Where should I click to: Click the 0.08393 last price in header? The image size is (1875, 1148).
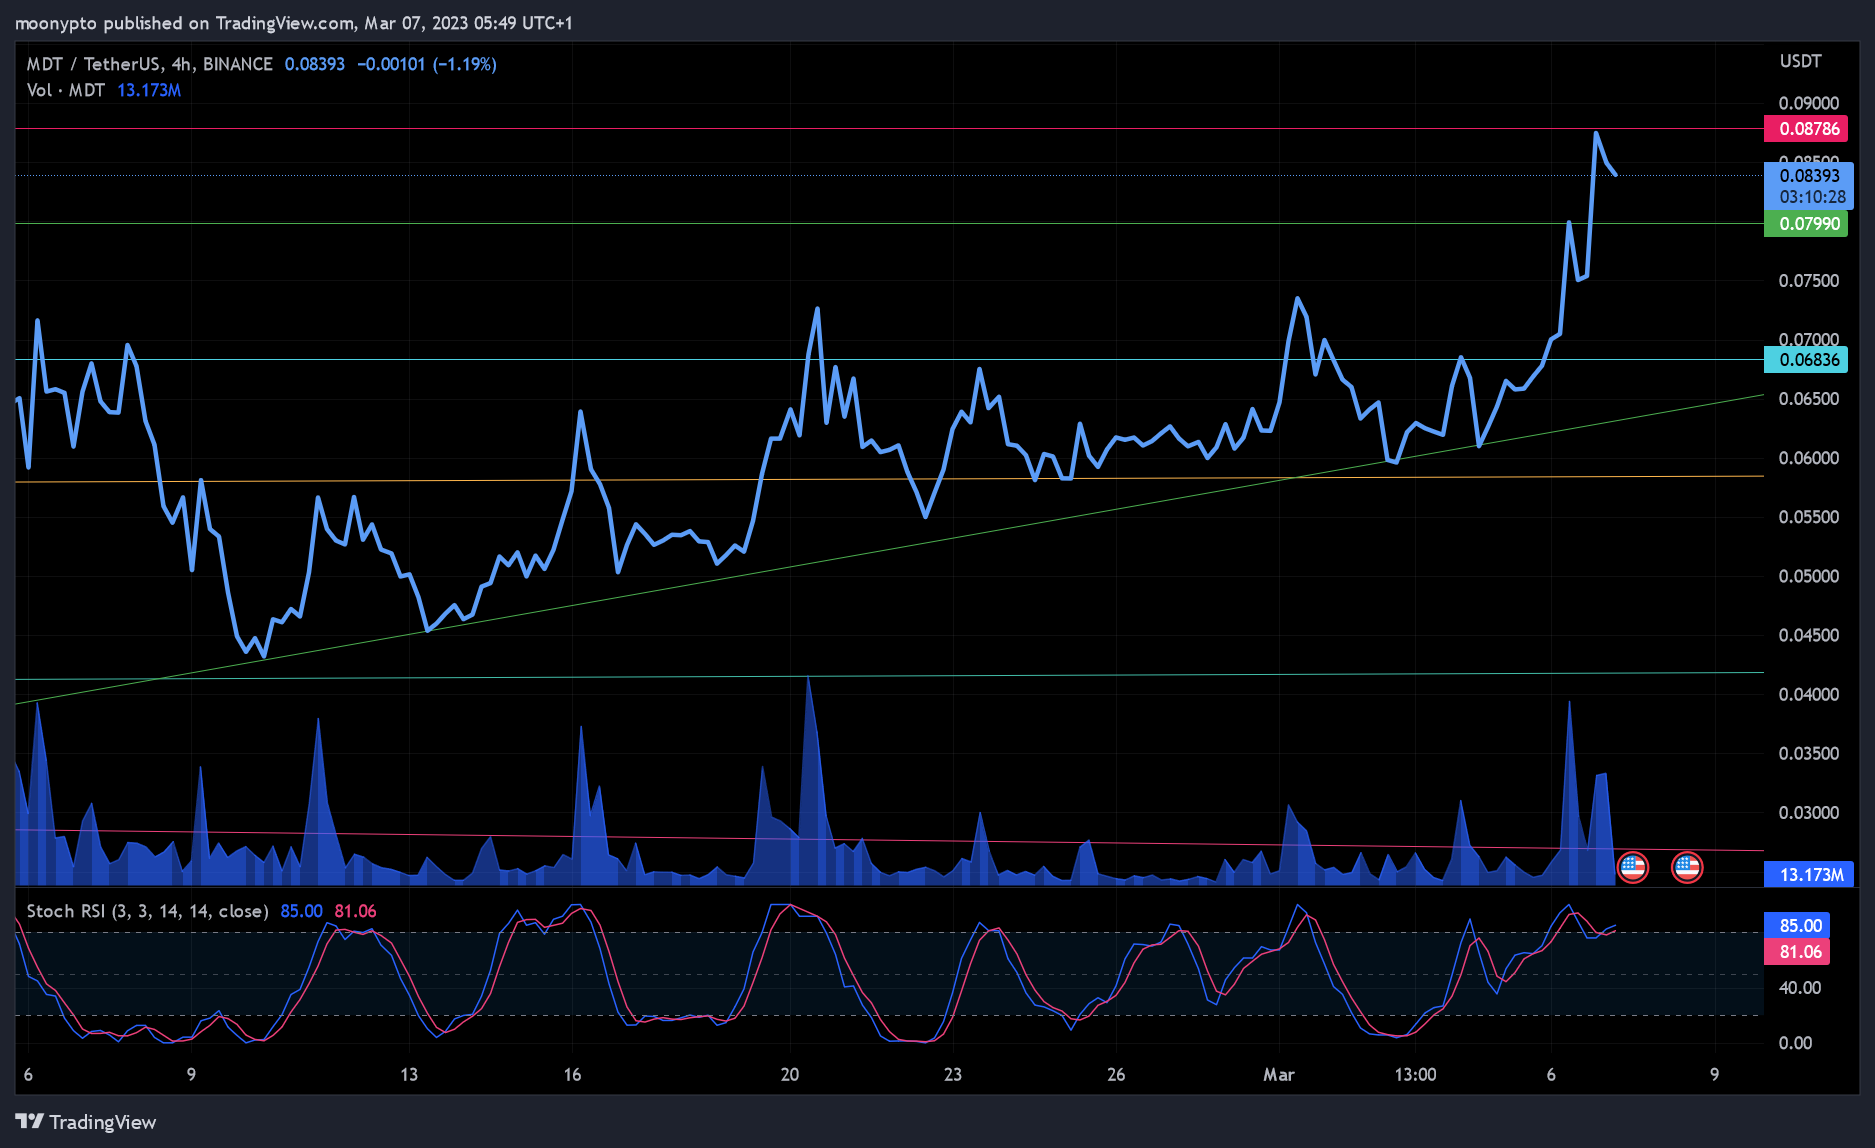tap(315, 64)
